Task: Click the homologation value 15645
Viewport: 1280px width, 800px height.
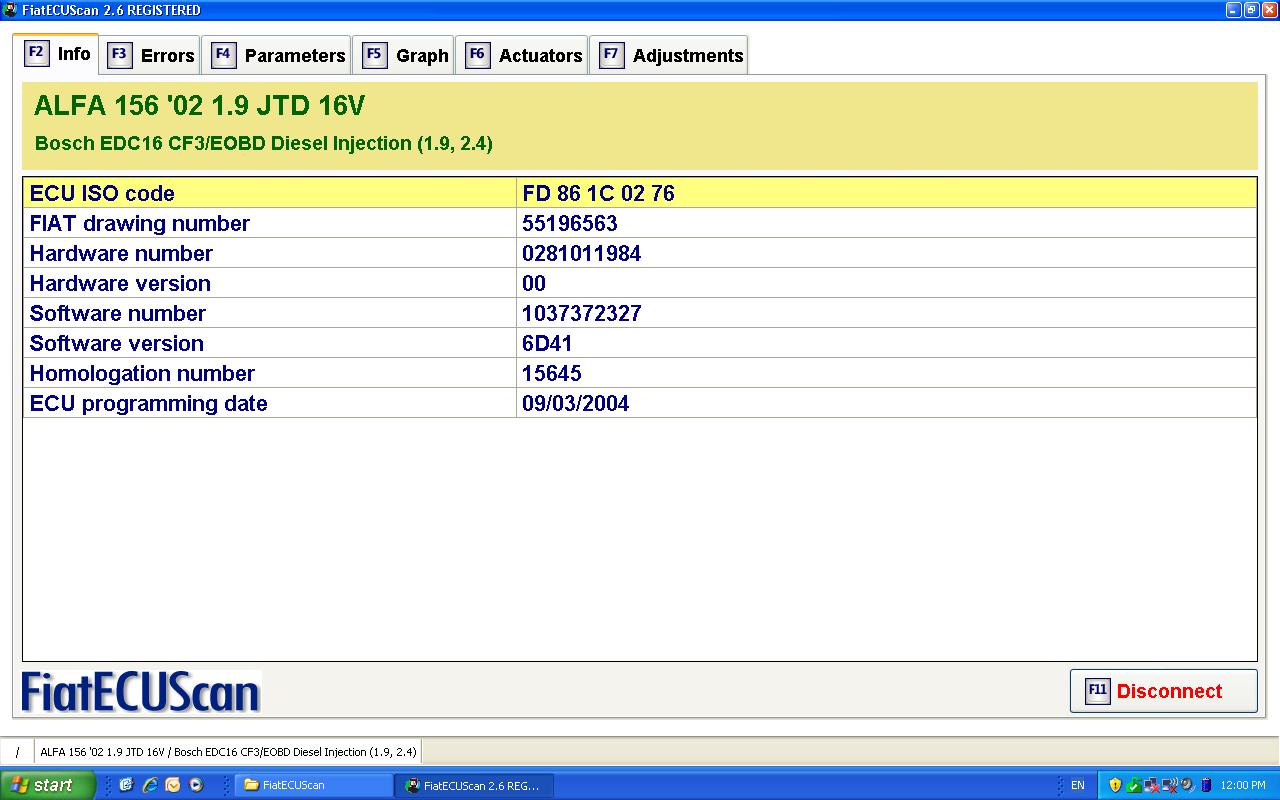Action: tap(551, 373)
